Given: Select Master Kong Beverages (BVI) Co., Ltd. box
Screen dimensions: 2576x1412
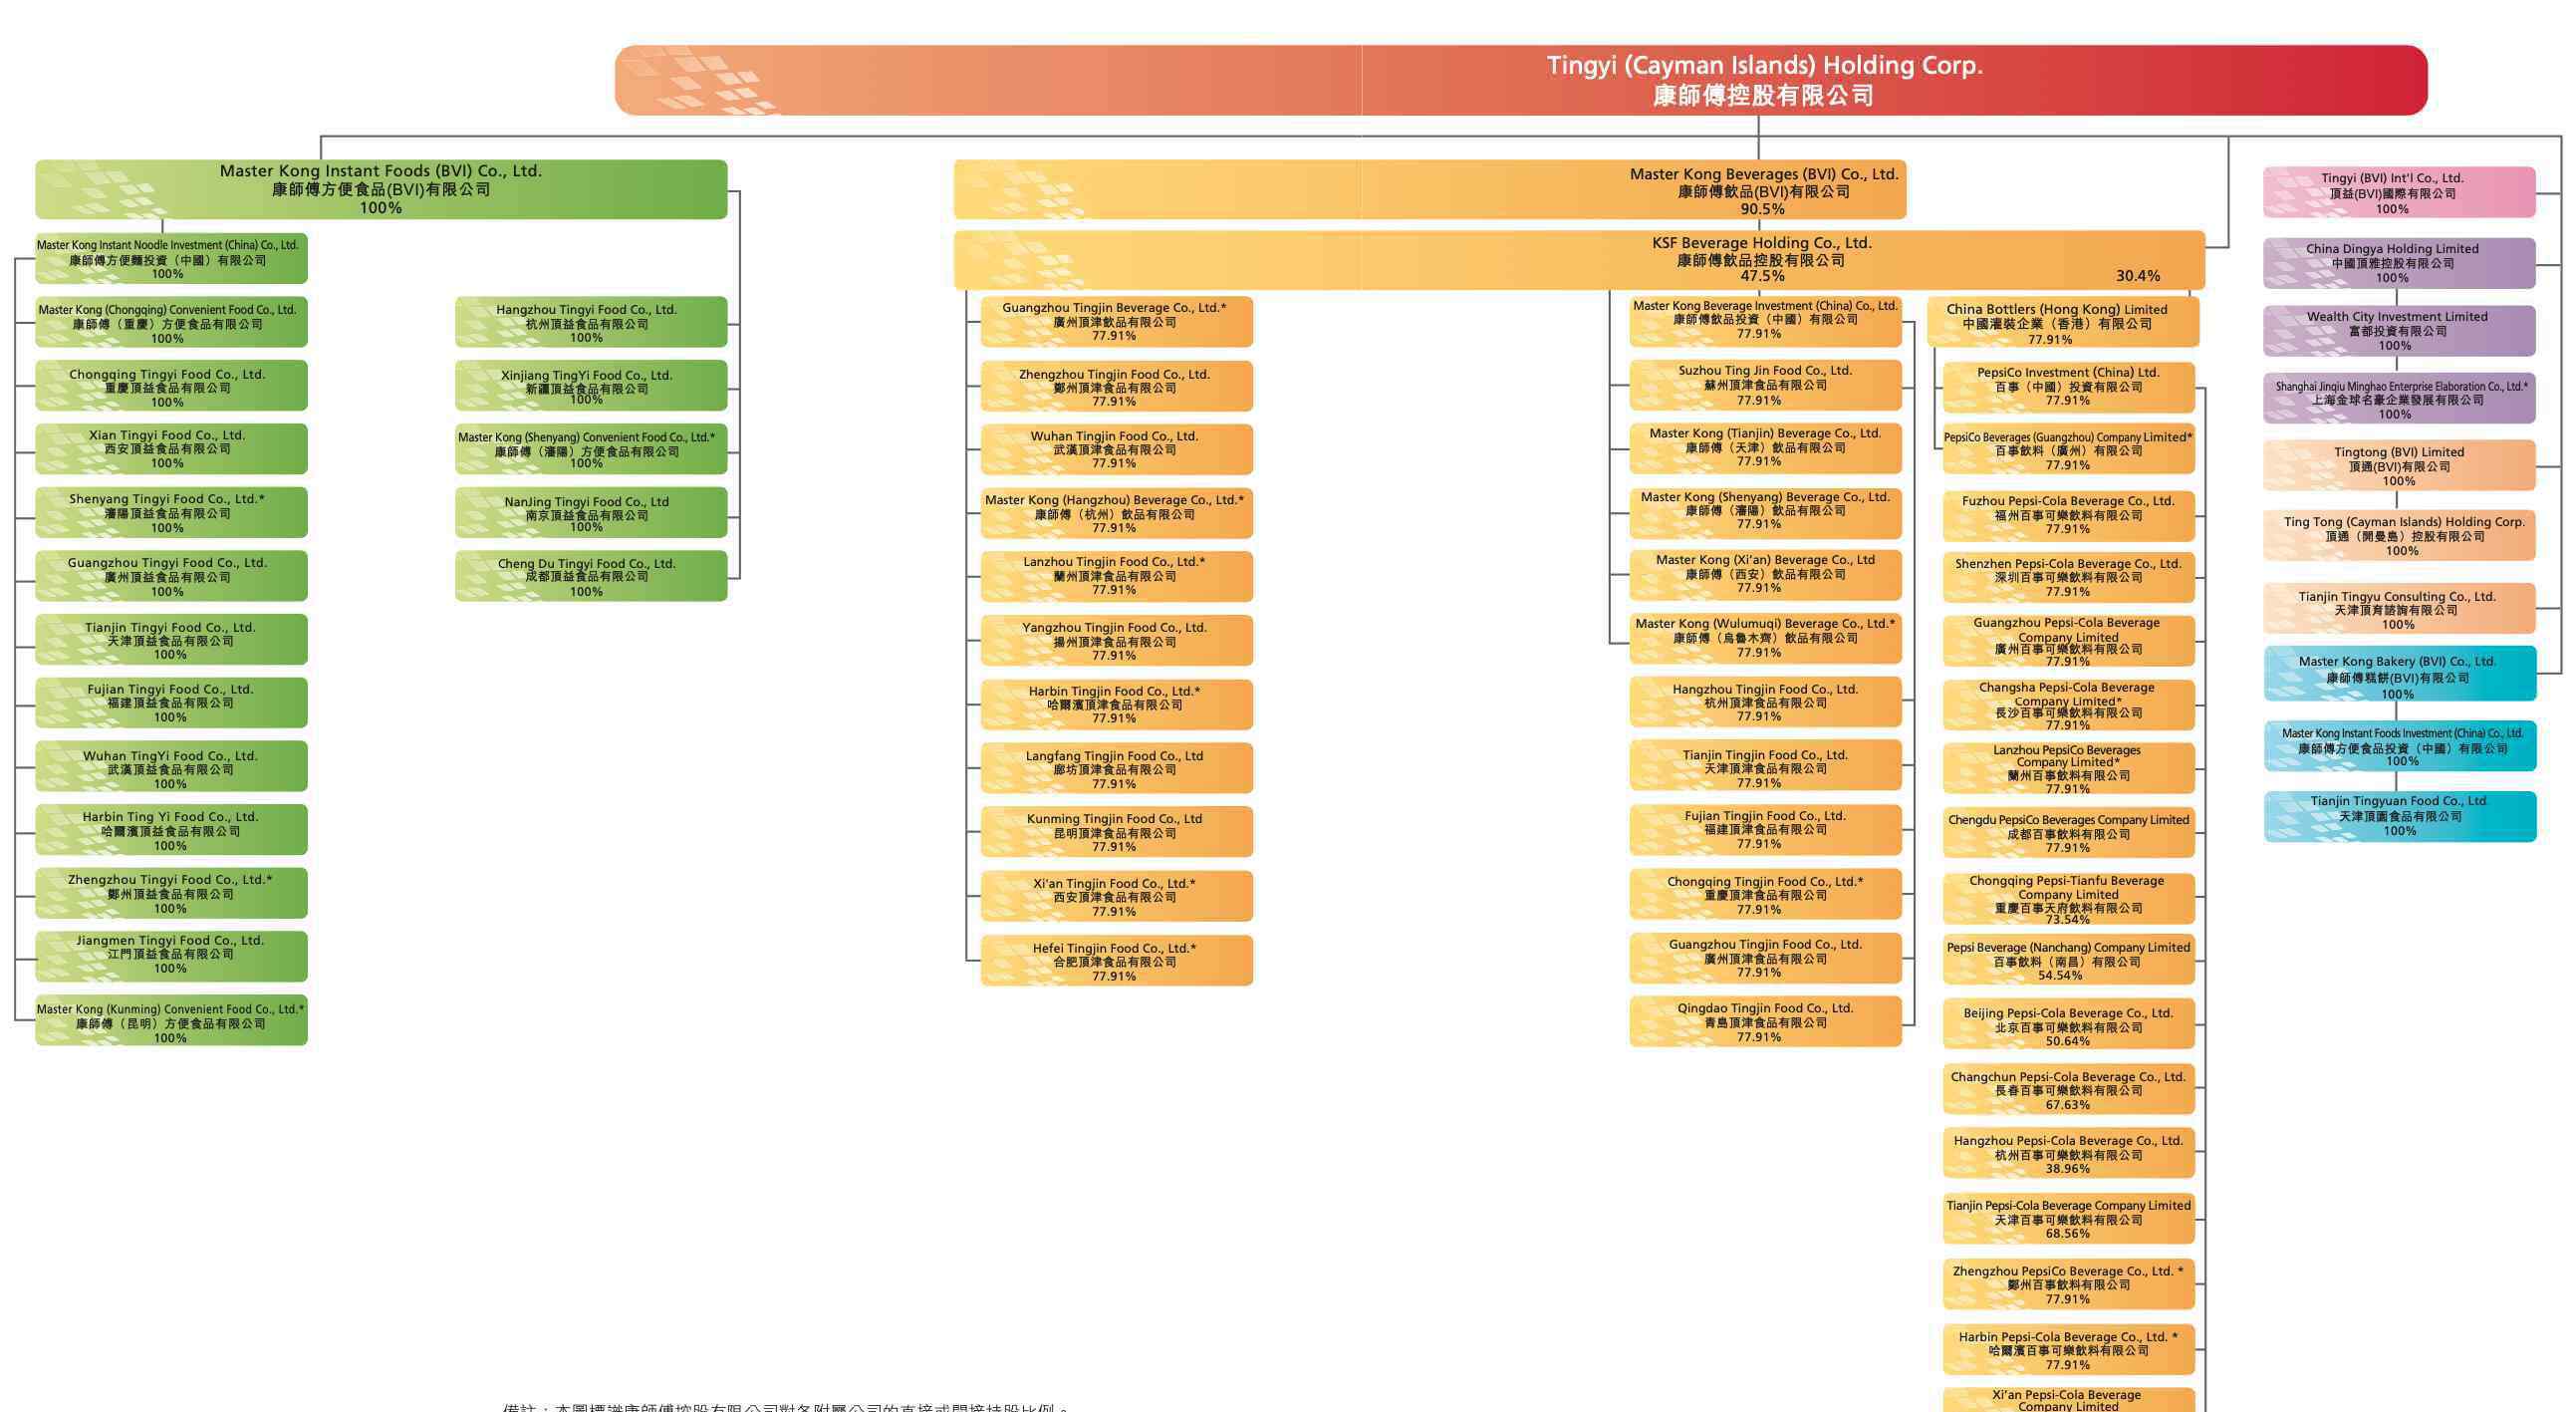Looking at the screenshot, I should pyautogui.click(x=1430, y=189).
